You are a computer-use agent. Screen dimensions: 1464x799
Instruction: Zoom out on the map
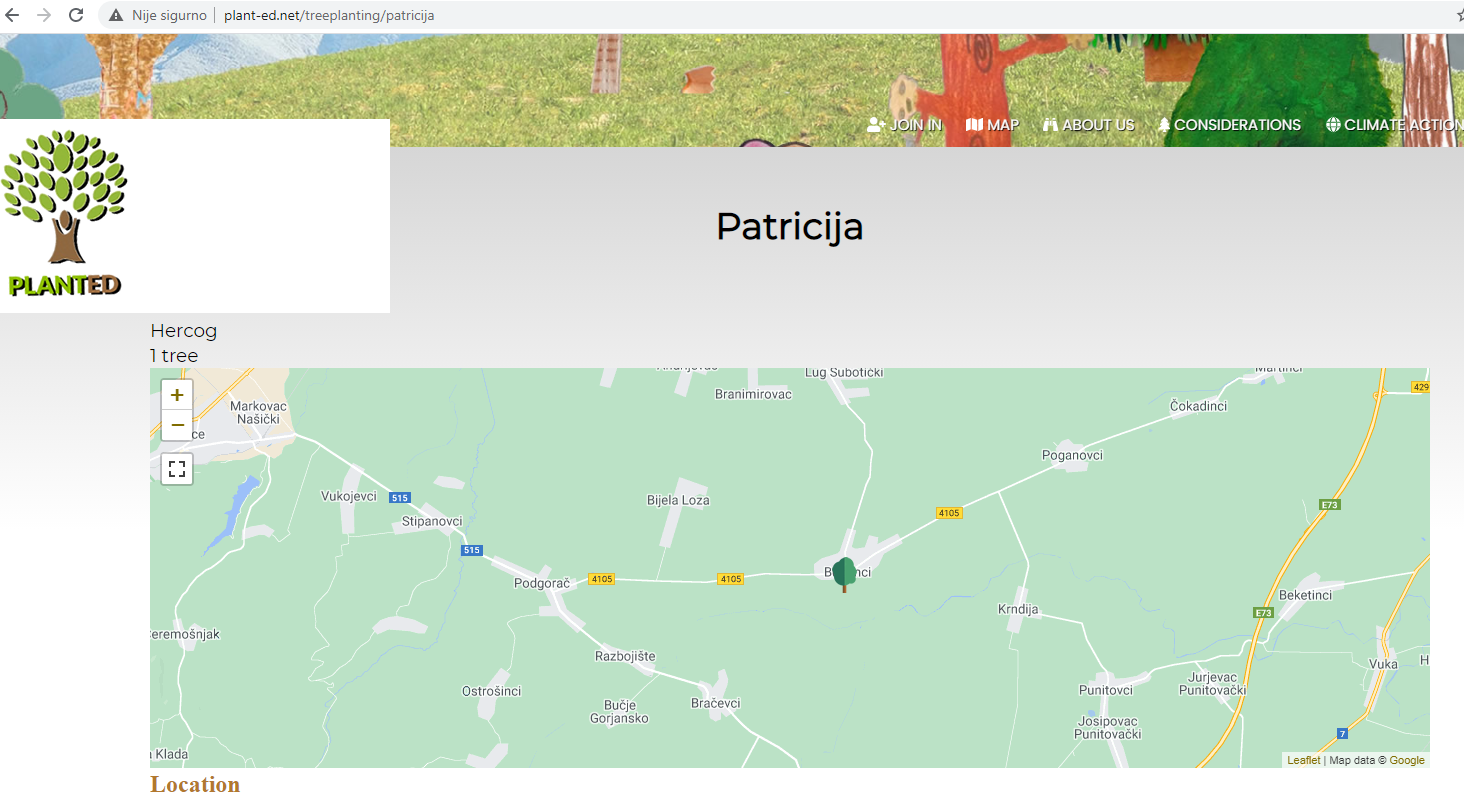click(177, 425)
